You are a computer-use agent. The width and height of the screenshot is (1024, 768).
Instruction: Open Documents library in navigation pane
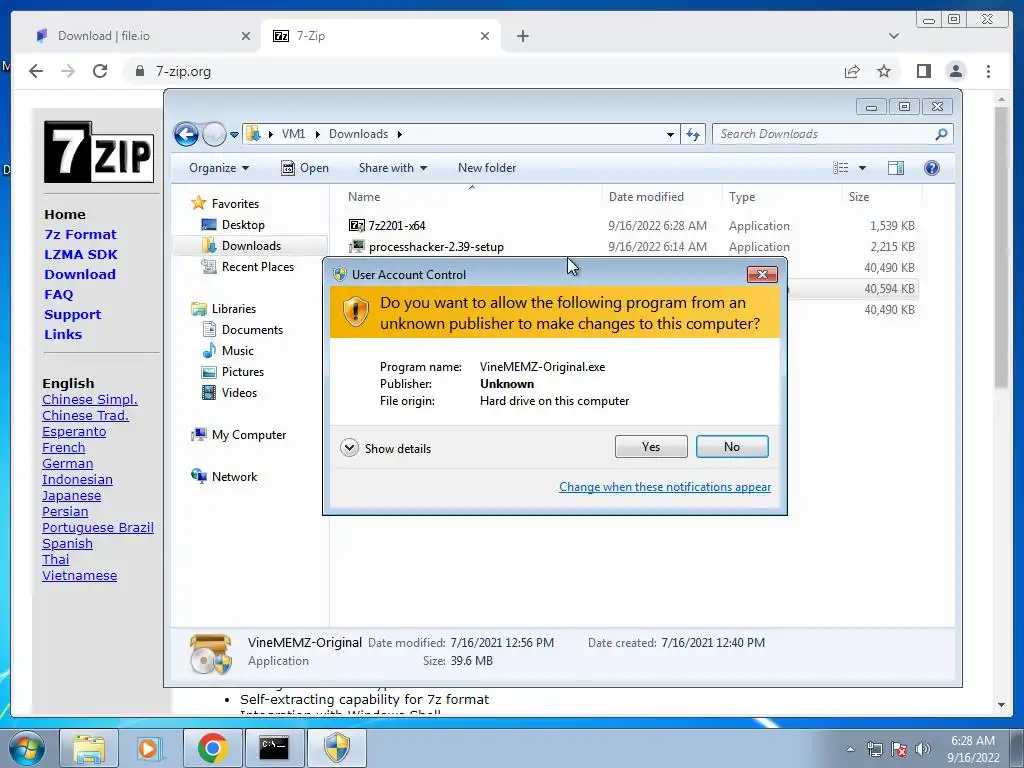pyautogui.click(x=242, y=330)
